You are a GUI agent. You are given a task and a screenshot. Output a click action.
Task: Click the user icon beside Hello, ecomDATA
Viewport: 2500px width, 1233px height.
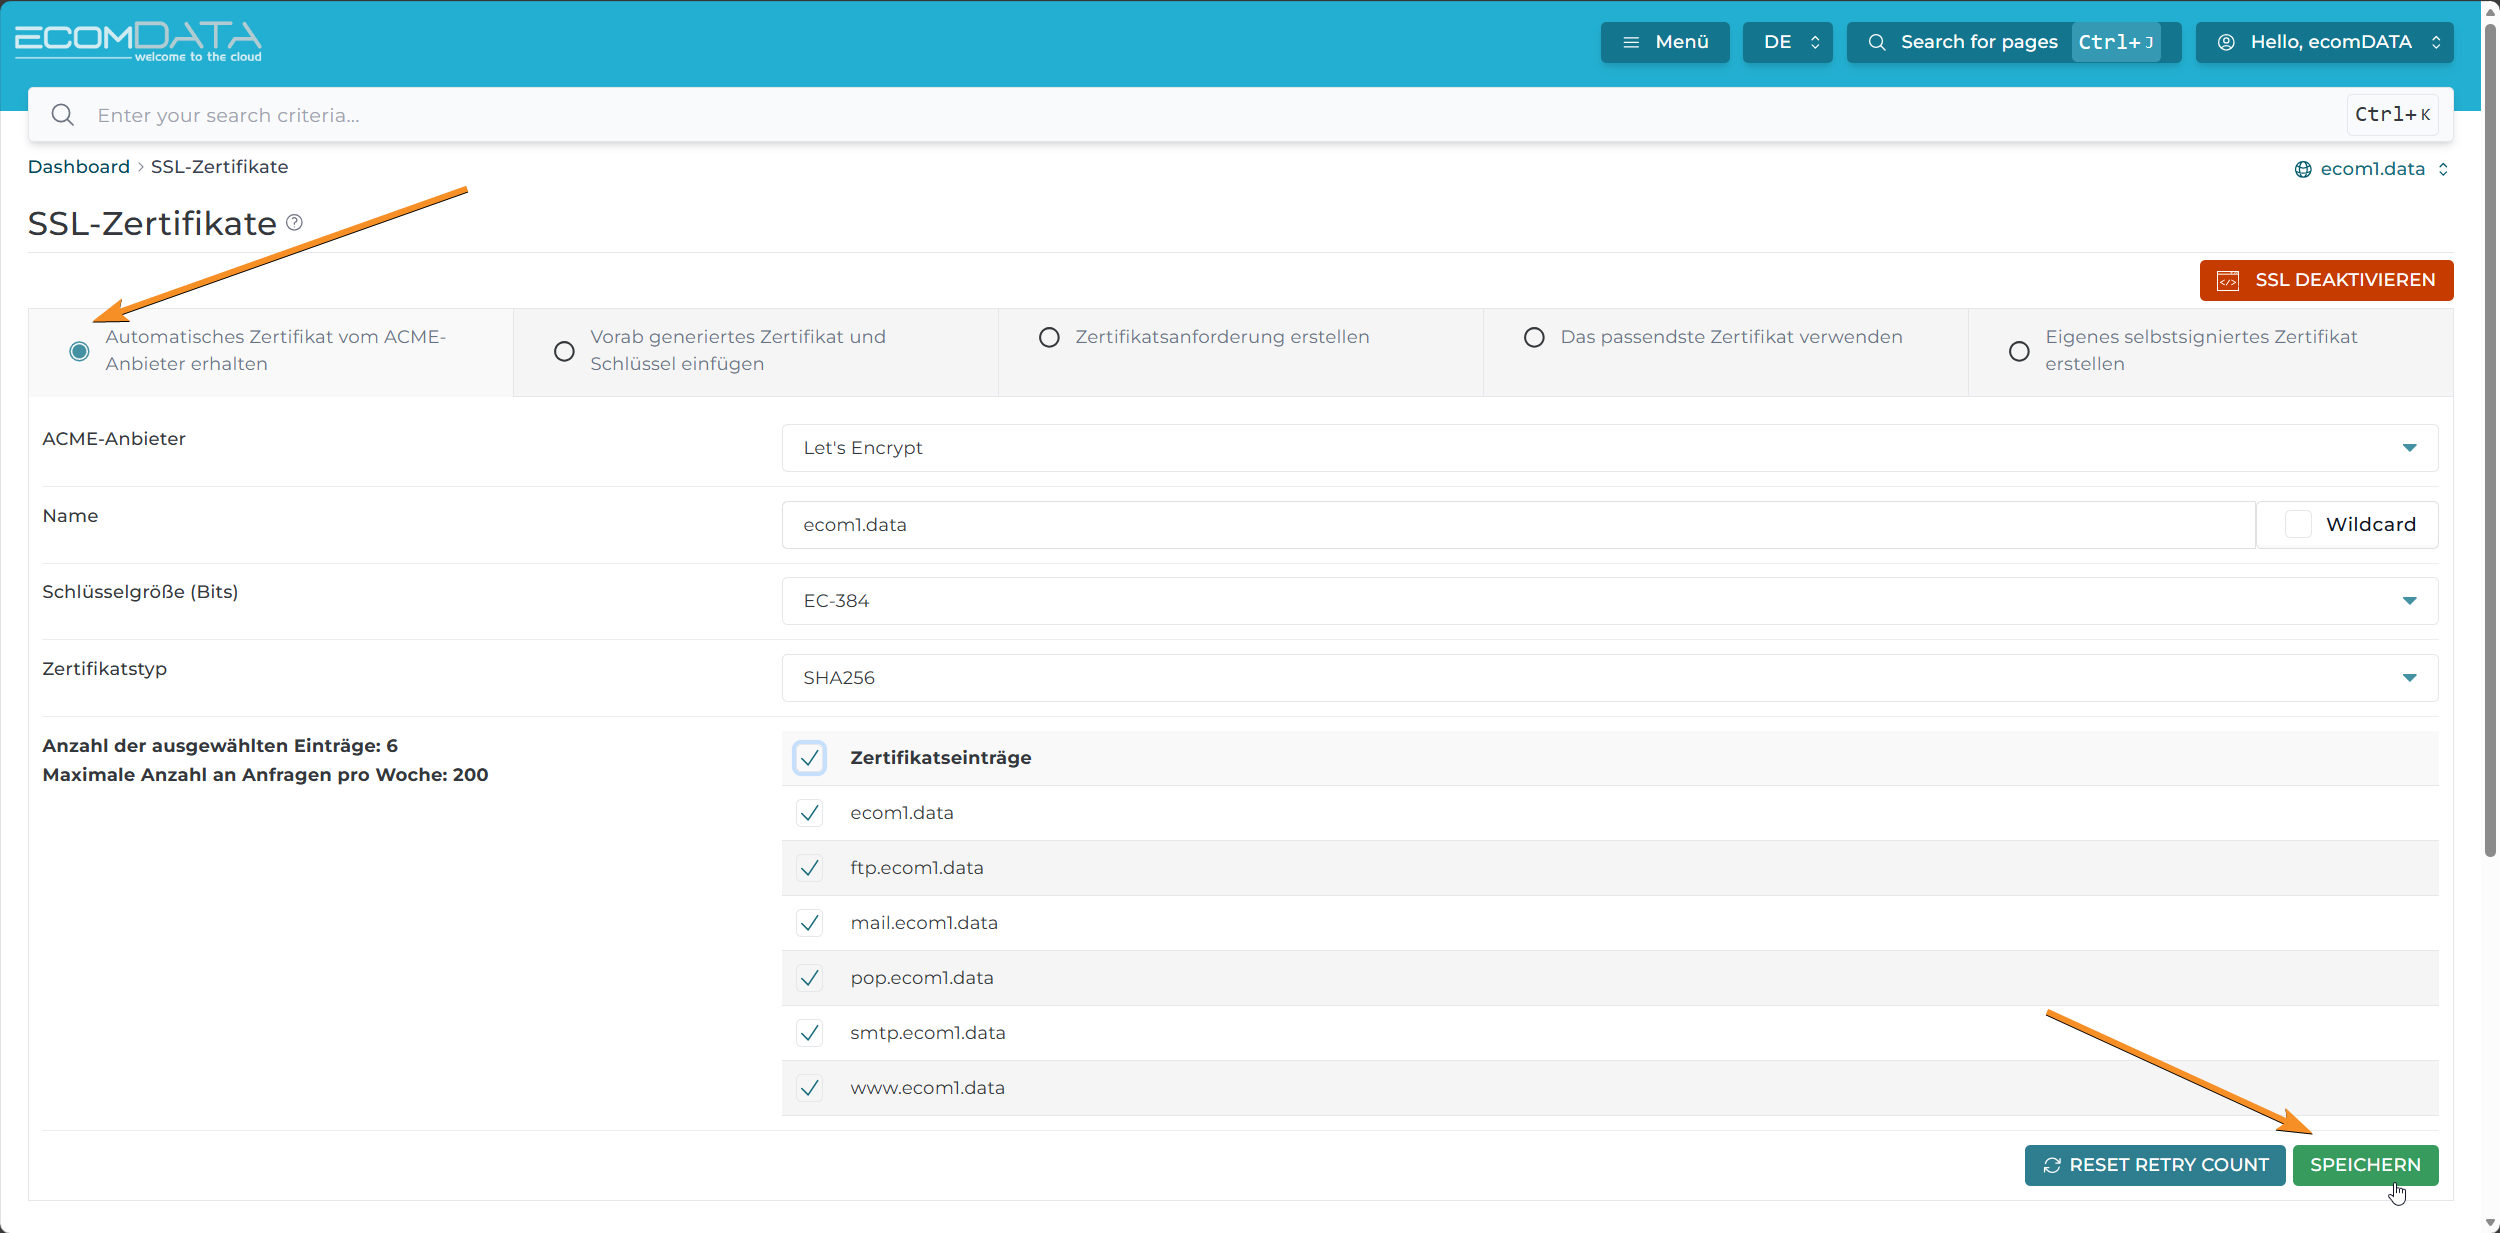[2226, 42]
